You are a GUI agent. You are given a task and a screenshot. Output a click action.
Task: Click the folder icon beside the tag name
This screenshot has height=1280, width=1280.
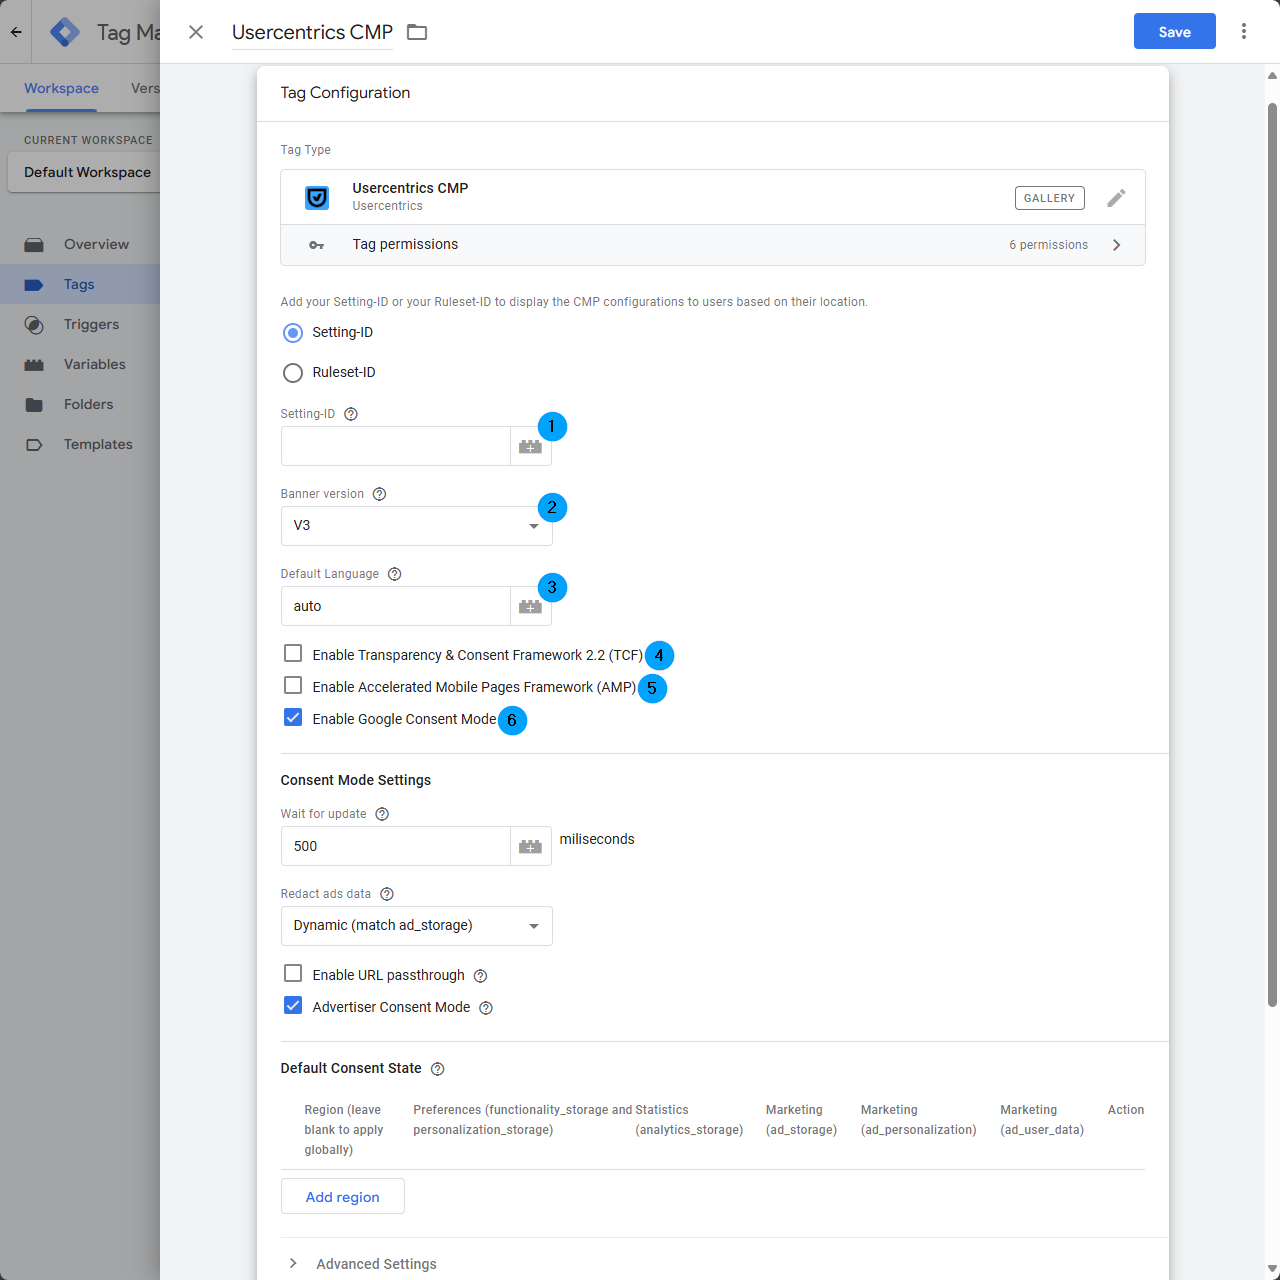coord(417,32)
